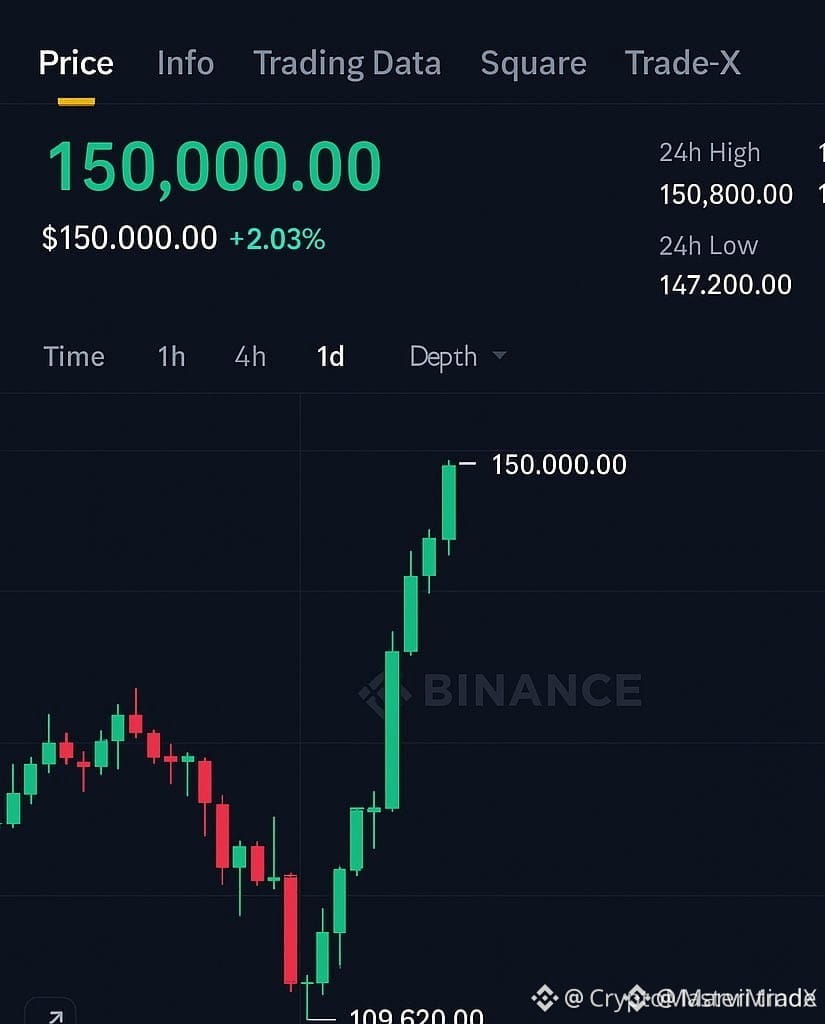Select the Trade-X tab
825x1024 pixels.
(683, 63)
